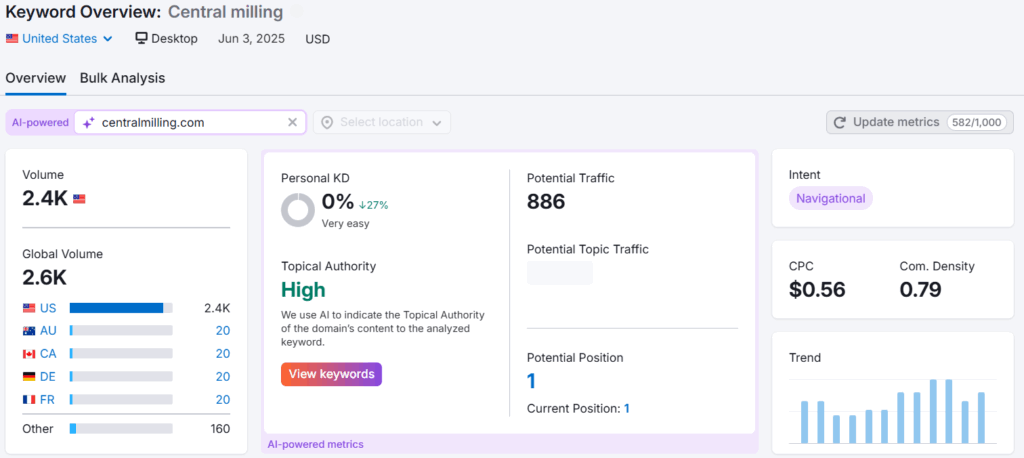Open the Potential Position 1 link
The image size is (1024, 458).
click(x=531, y=381)
